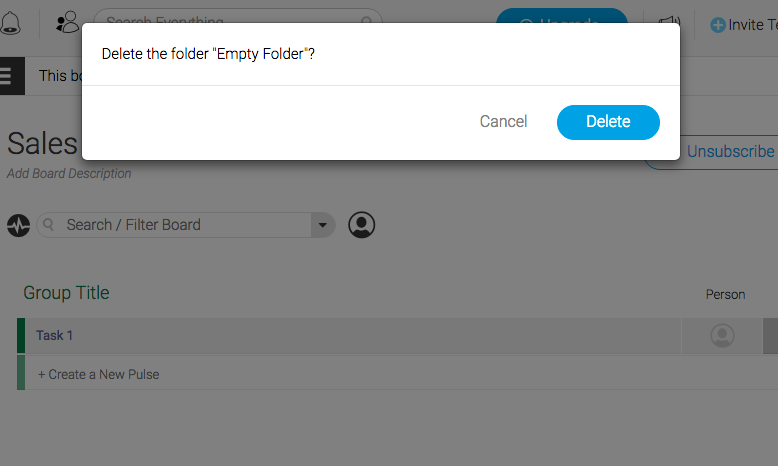Screen dimensions: 778x466
Task: Confirm with the Delete button
Action: pos(608,122)
